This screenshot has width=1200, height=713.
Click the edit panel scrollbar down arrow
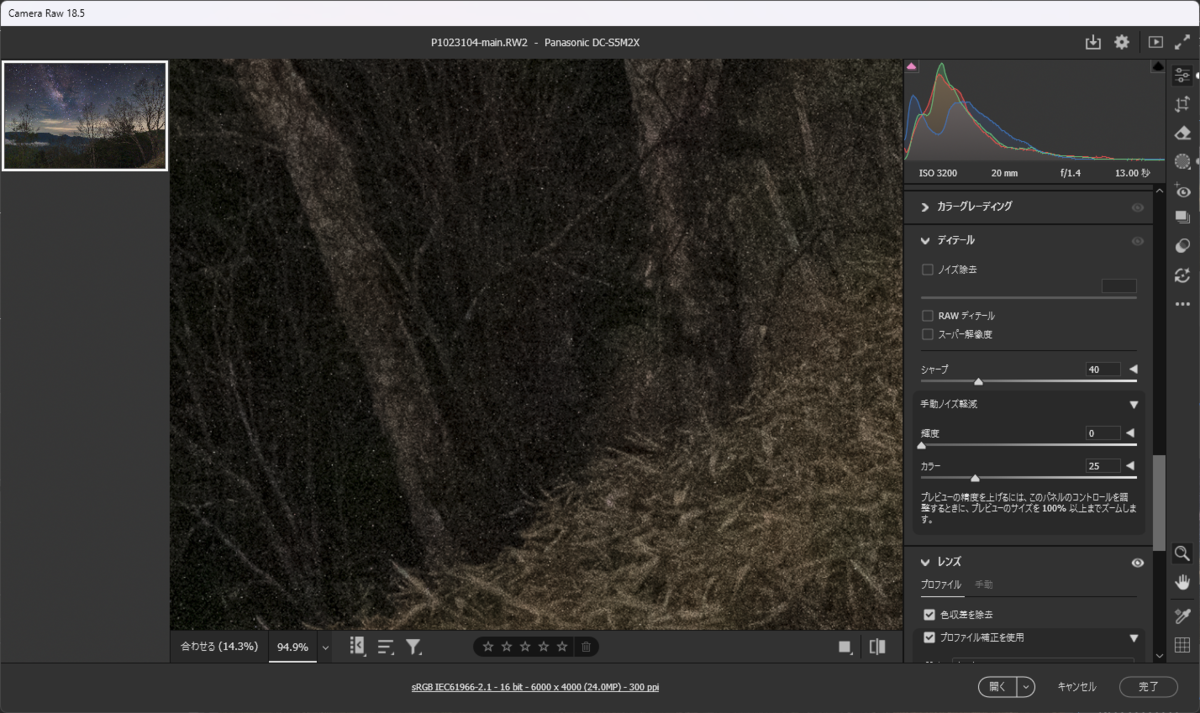(x=1159, y=656)
